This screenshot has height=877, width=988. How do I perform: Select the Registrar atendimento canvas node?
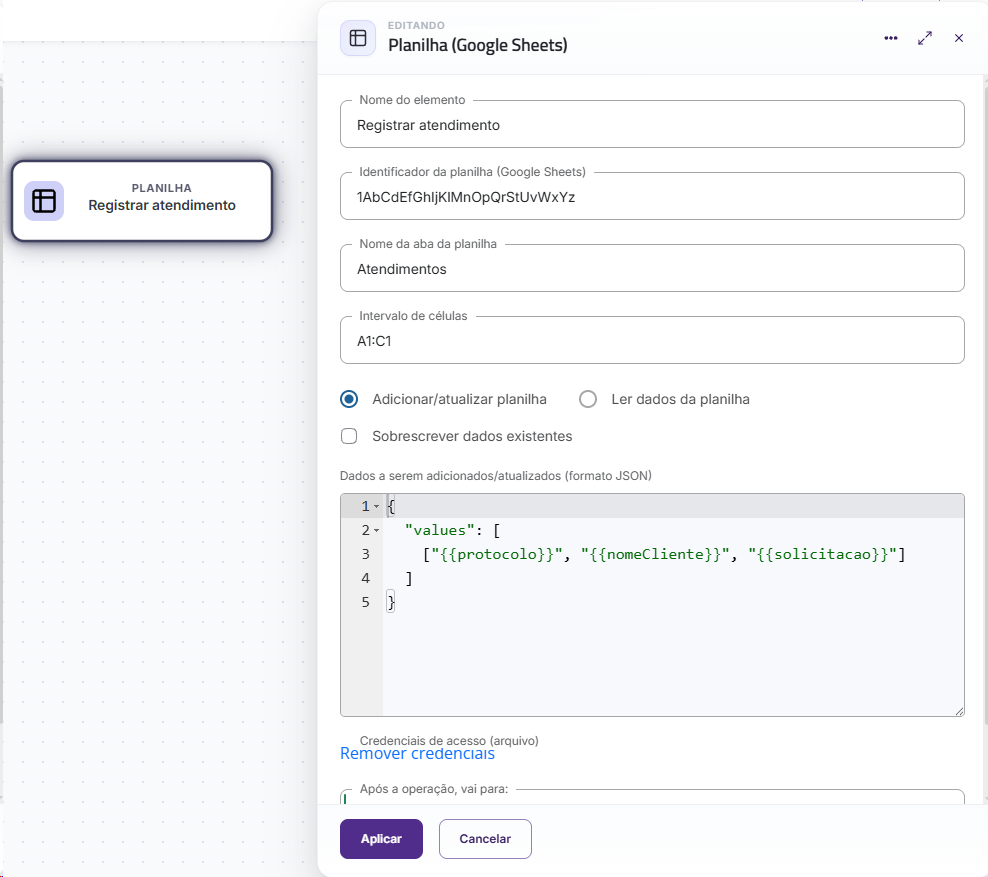[142, 201]
